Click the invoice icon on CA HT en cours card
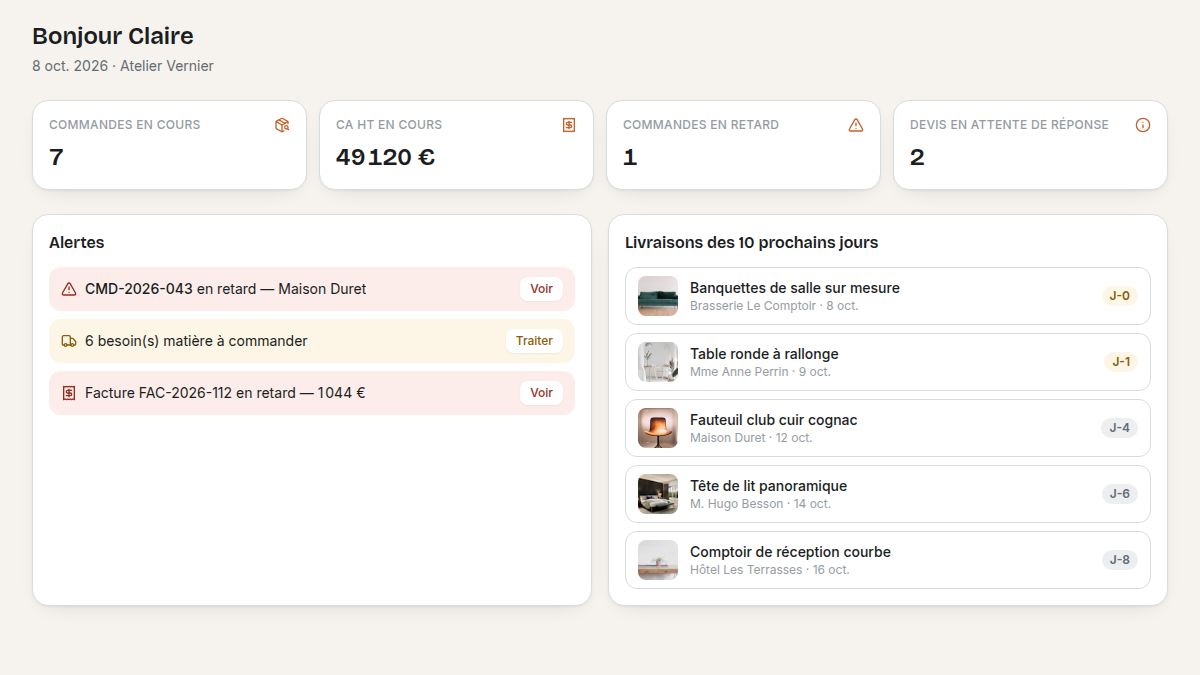The height and width of the screenshot is (675, 1200). [569, 125]
